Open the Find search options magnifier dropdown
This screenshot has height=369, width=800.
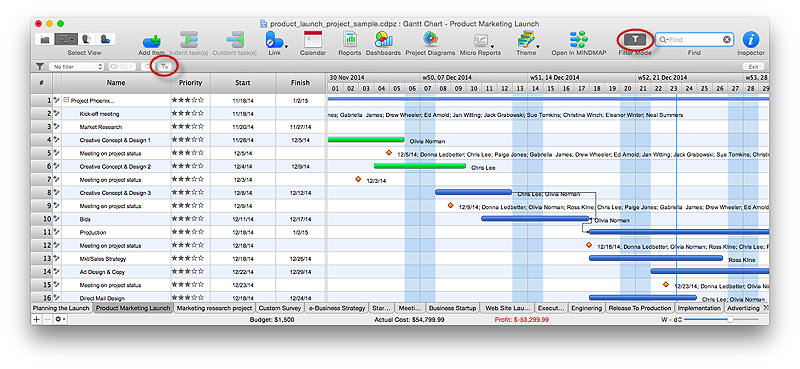[664, 39]
